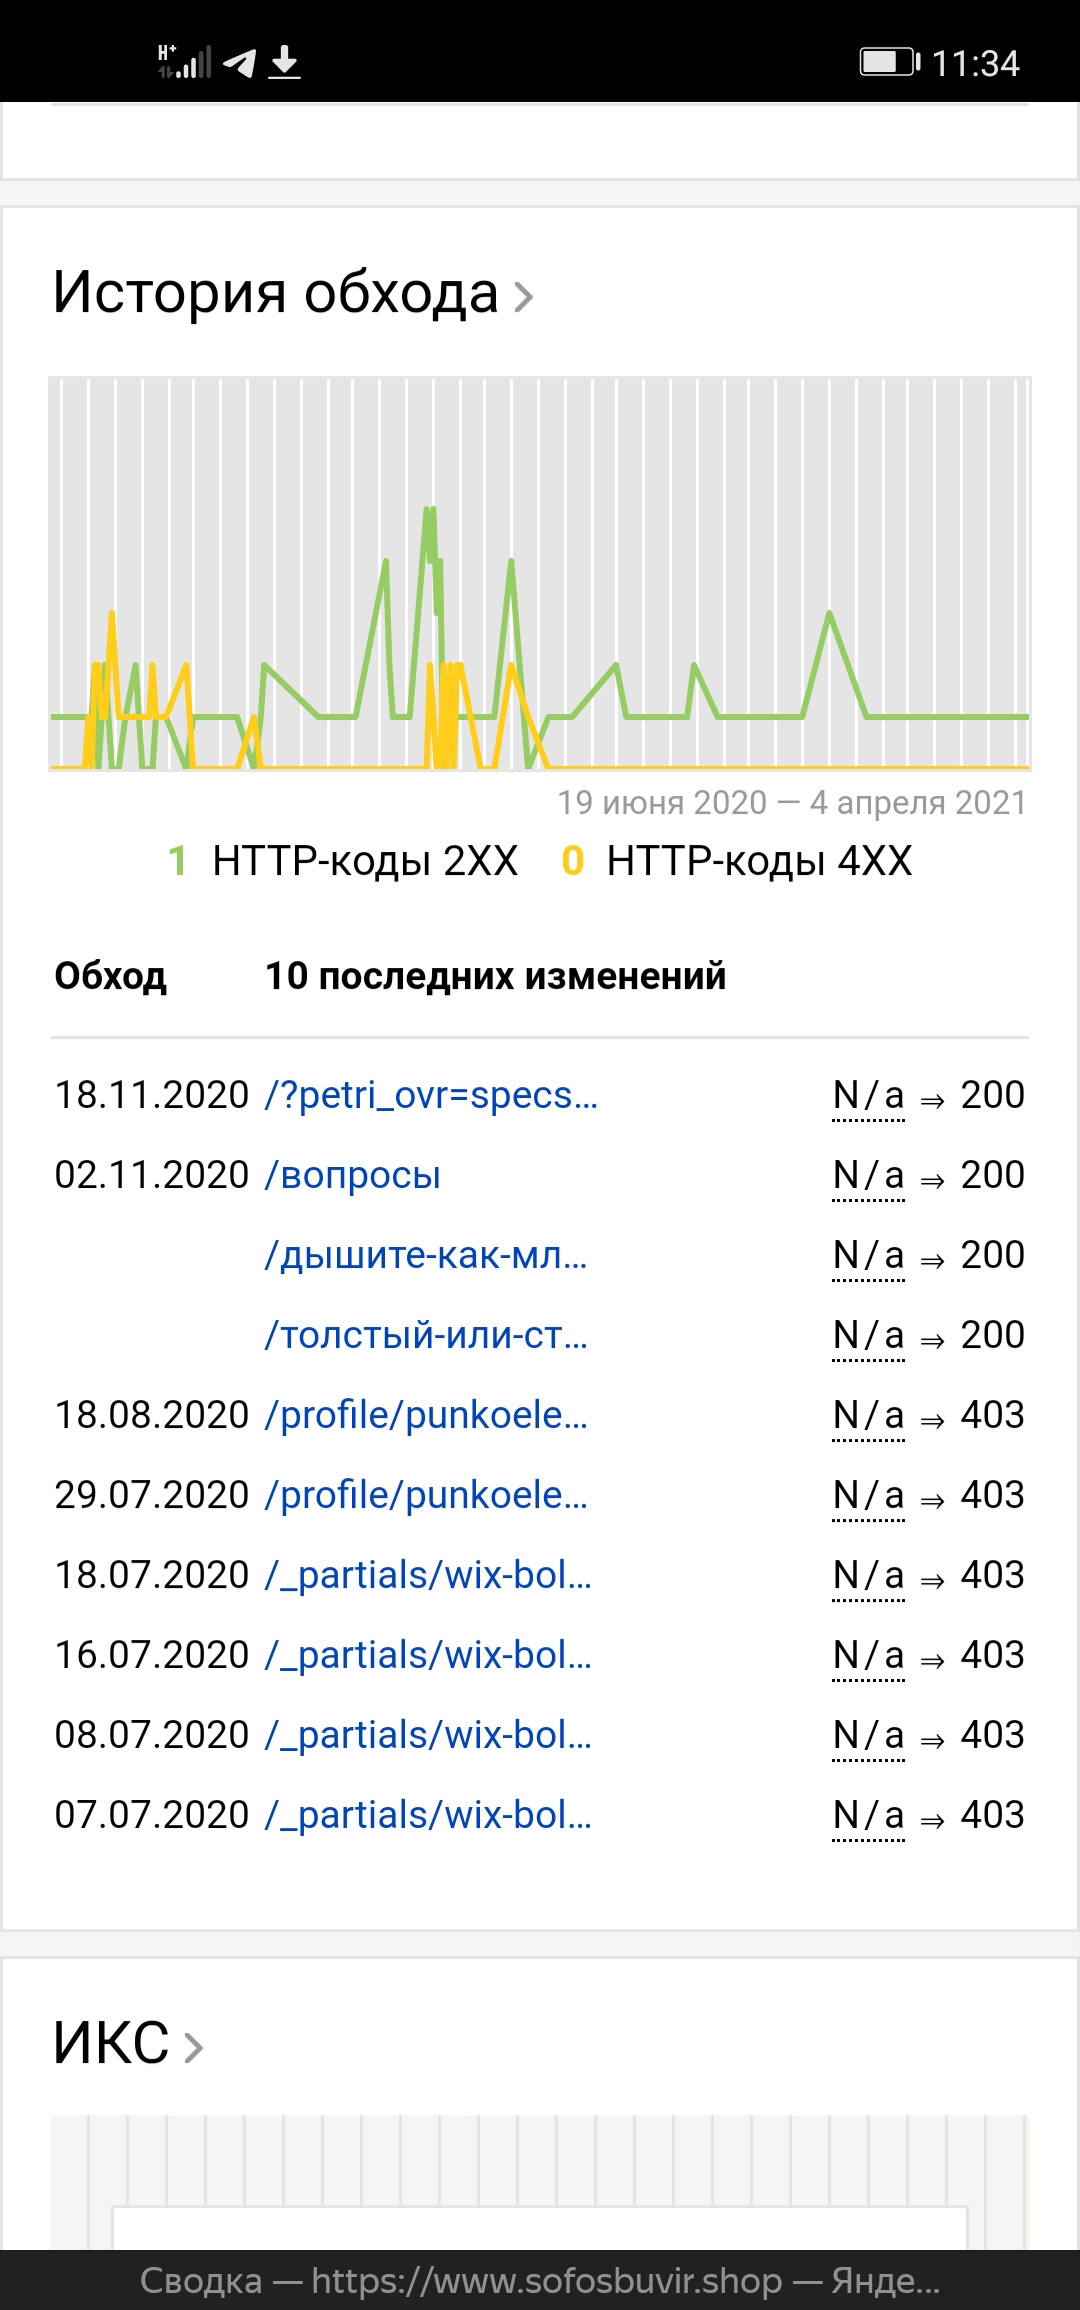Tap the mobile signal strength icon
This screenshot has height=2310, width=1080.
pyautogui.click(x=186, y=62)
